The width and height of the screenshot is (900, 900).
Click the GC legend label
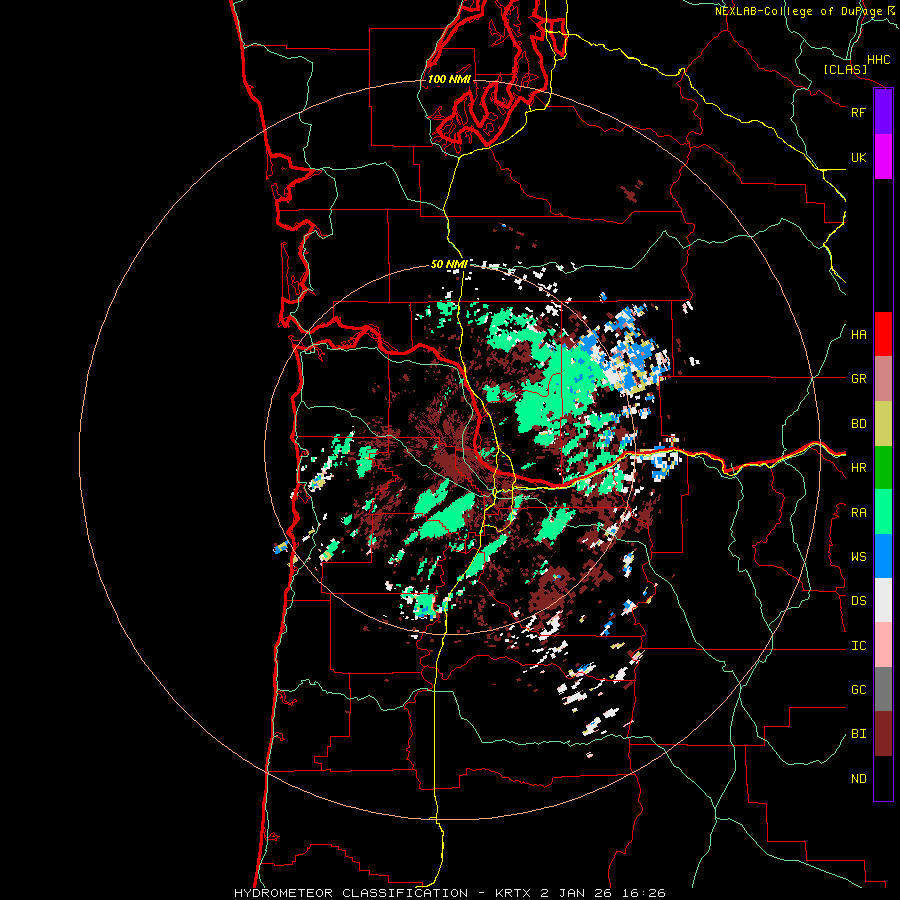click(858, 690)
